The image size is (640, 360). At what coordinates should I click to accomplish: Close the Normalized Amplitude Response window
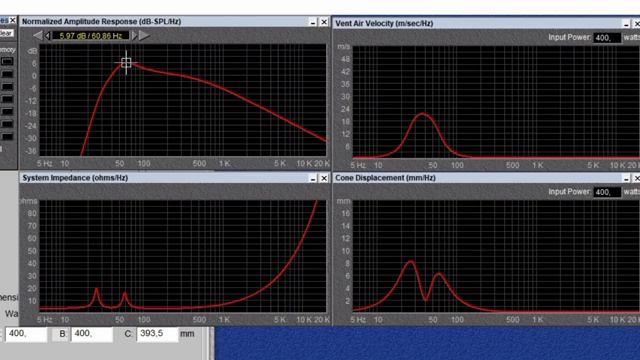tap(324, 22)
